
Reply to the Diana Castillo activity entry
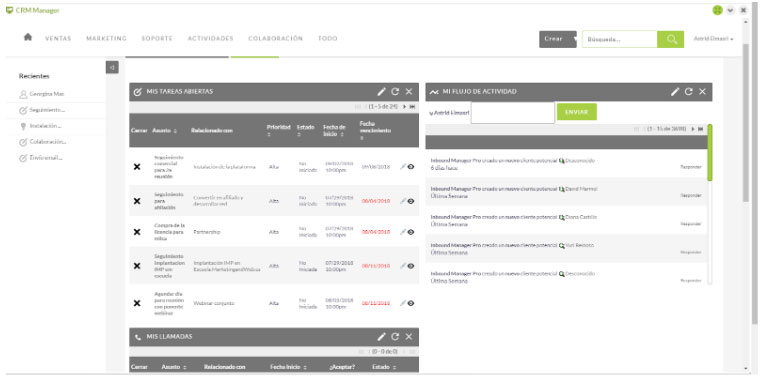click(691, 224)
